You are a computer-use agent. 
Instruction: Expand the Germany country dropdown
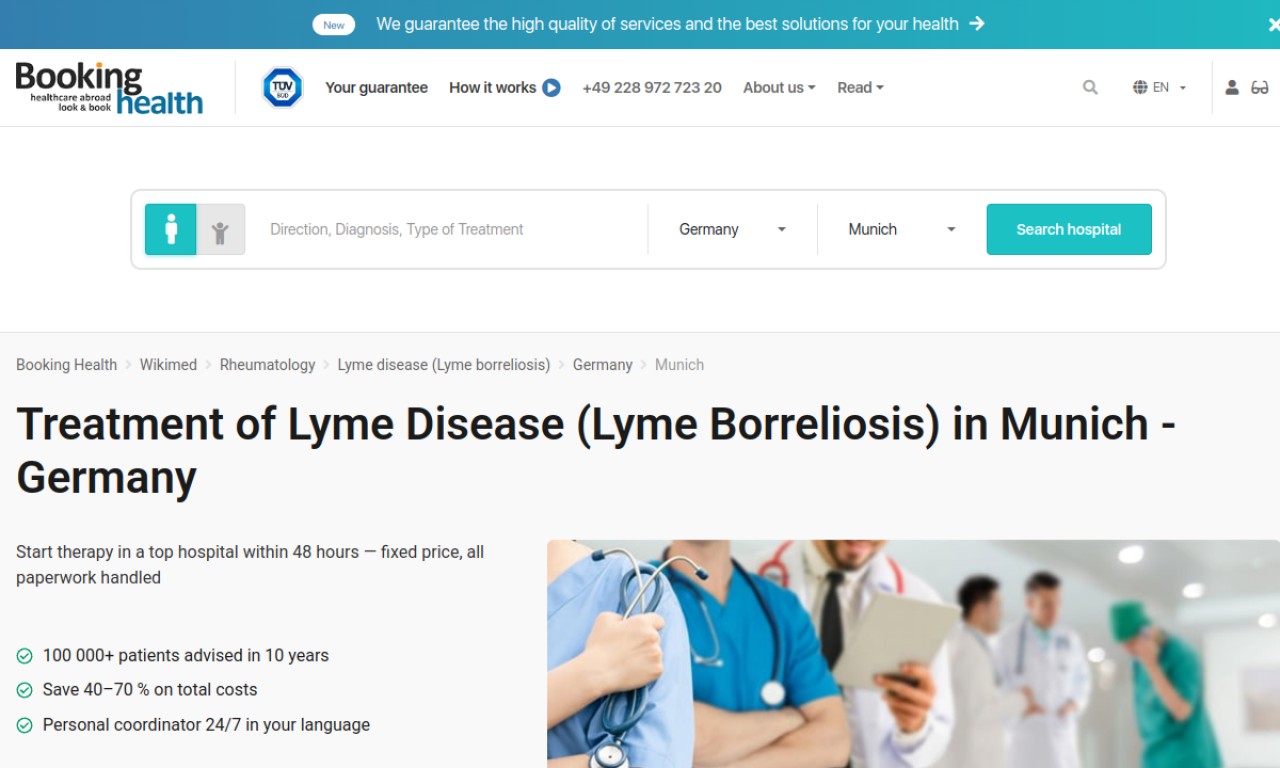click(732, 229)
